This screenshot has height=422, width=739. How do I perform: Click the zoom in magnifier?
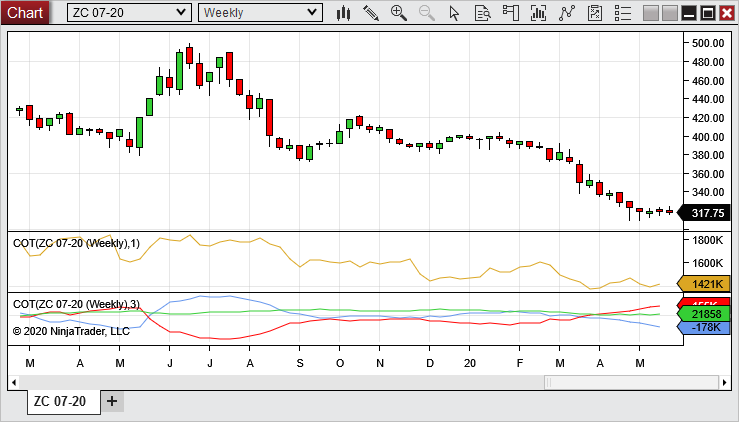tap(399, 13)
